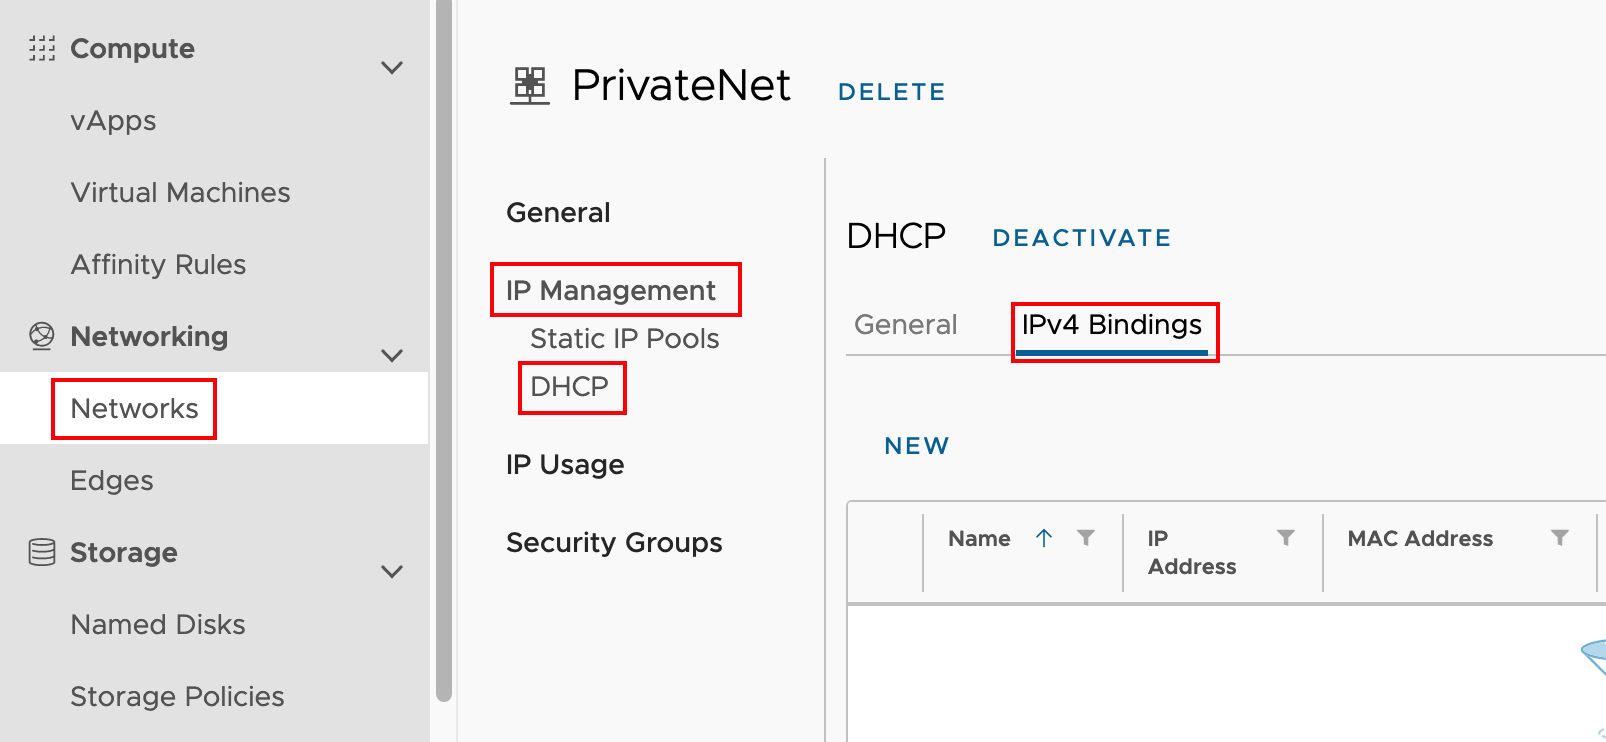
Task: Open Edges from the Networking section
Action: (111, 480)
